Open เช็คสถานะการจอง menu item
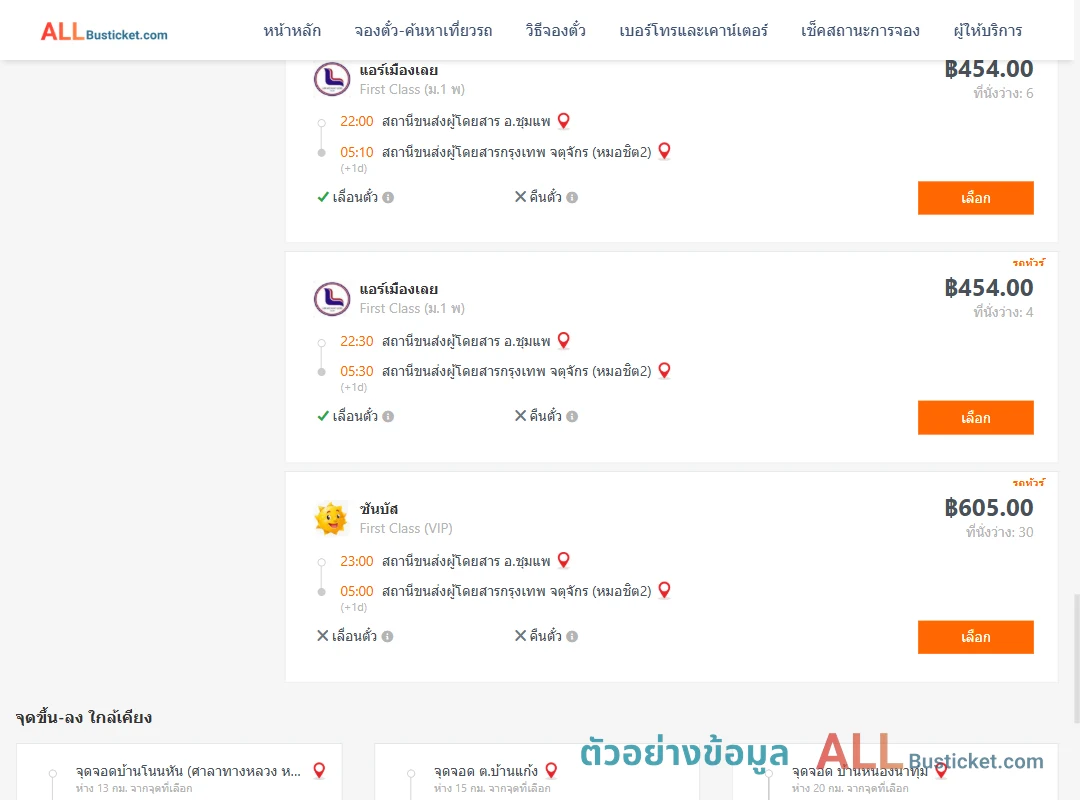The height and width of the screenshot is (800, 1080). point(860,30)
